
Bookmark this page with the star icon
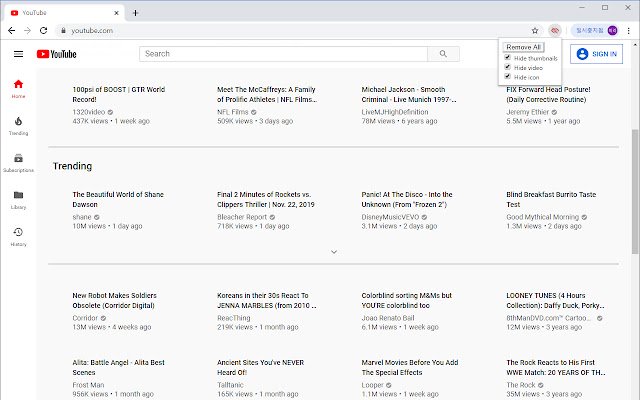[x=535, y=31]
